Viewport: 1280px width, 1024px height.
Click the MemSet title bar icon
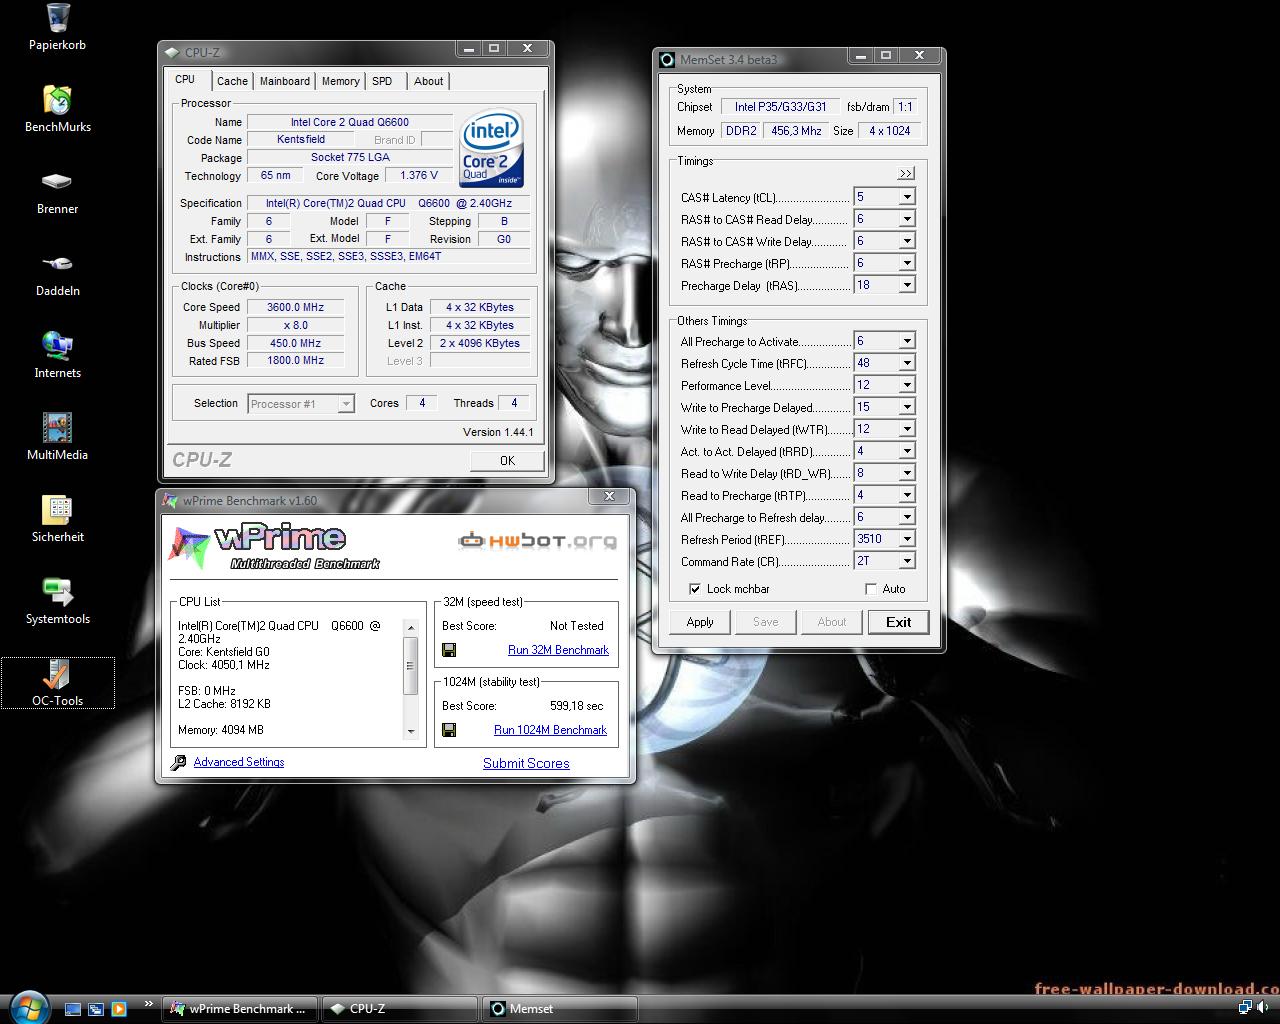pyautogui.click(x=667, y=60)
